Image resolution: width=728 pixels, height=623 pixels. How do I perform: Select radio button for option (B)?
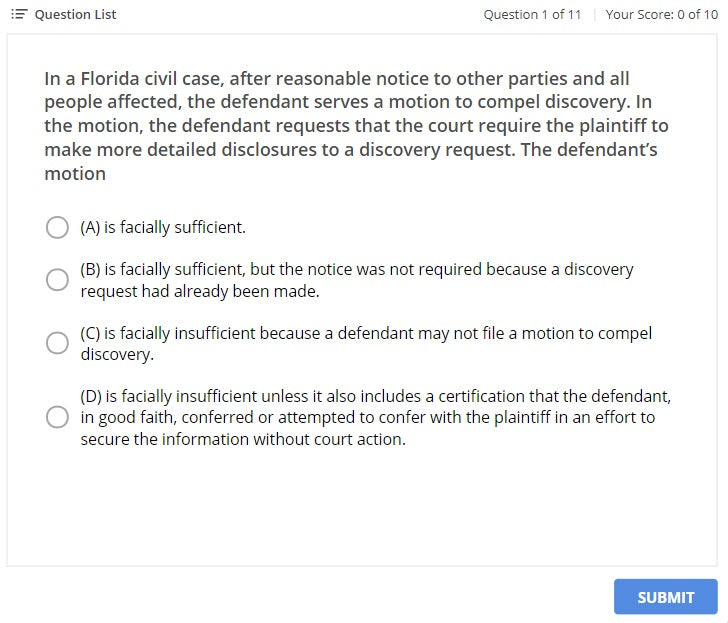[58, 280]
